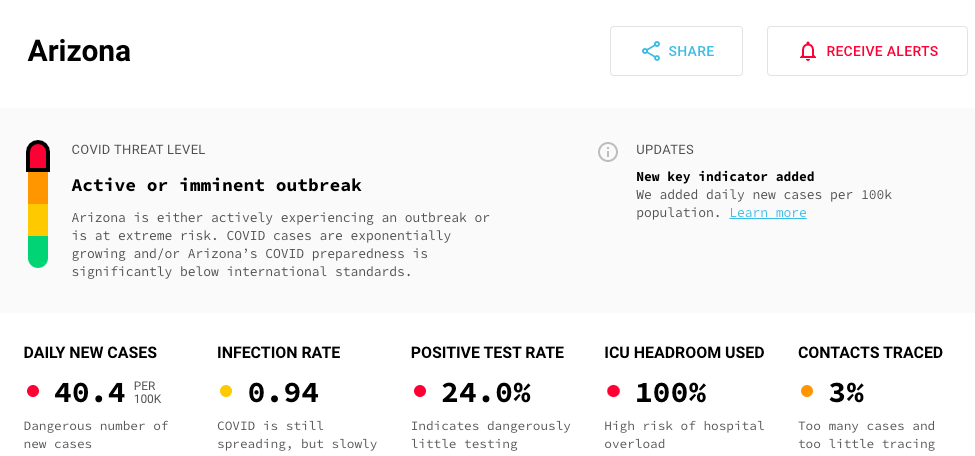Select the Infection Rate metric heading
This screenshot has width=975, height=456.
tap(278, 353)
